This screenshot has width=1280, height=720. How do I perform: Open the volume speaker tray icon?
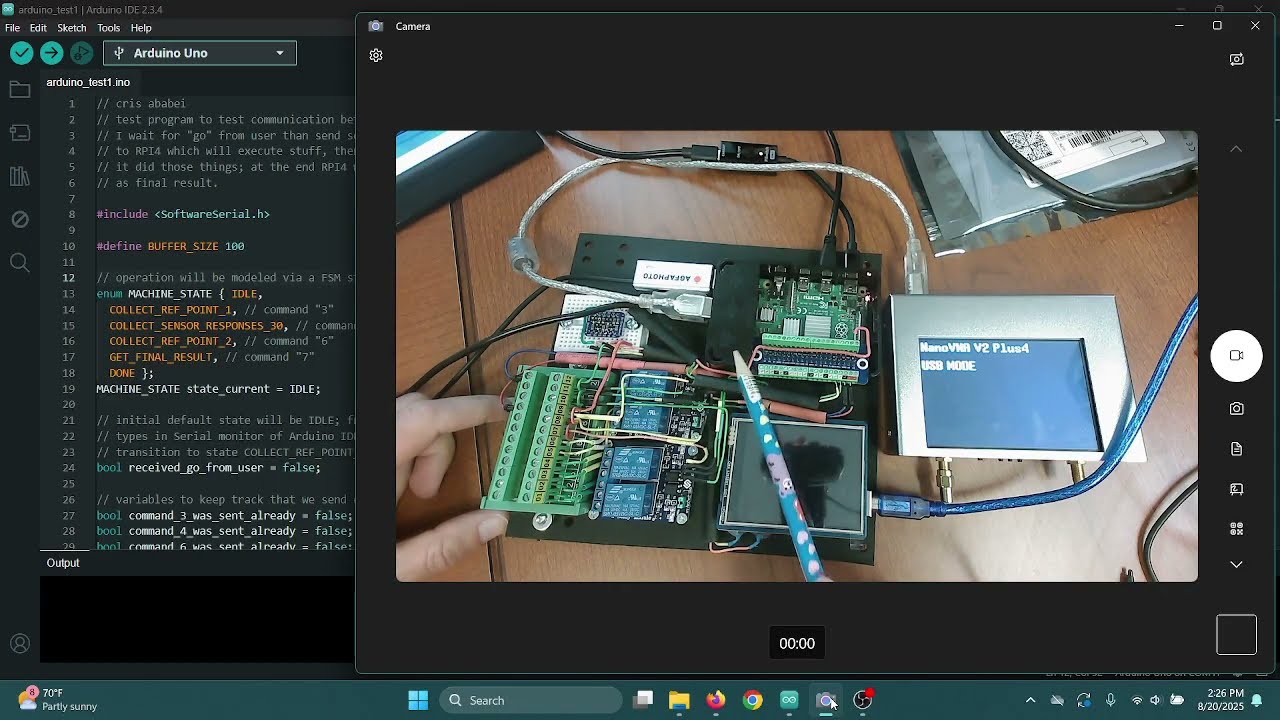pyautogui.click(x=1155, y=700)
